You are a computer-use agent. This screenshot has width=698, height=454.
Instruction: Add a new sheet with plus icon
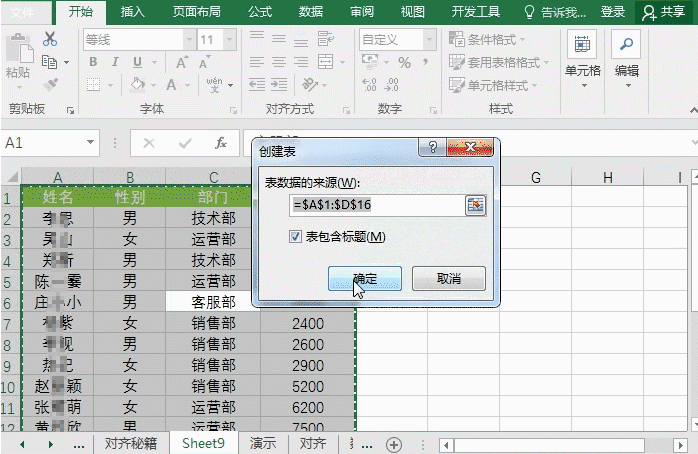(394, 444)
